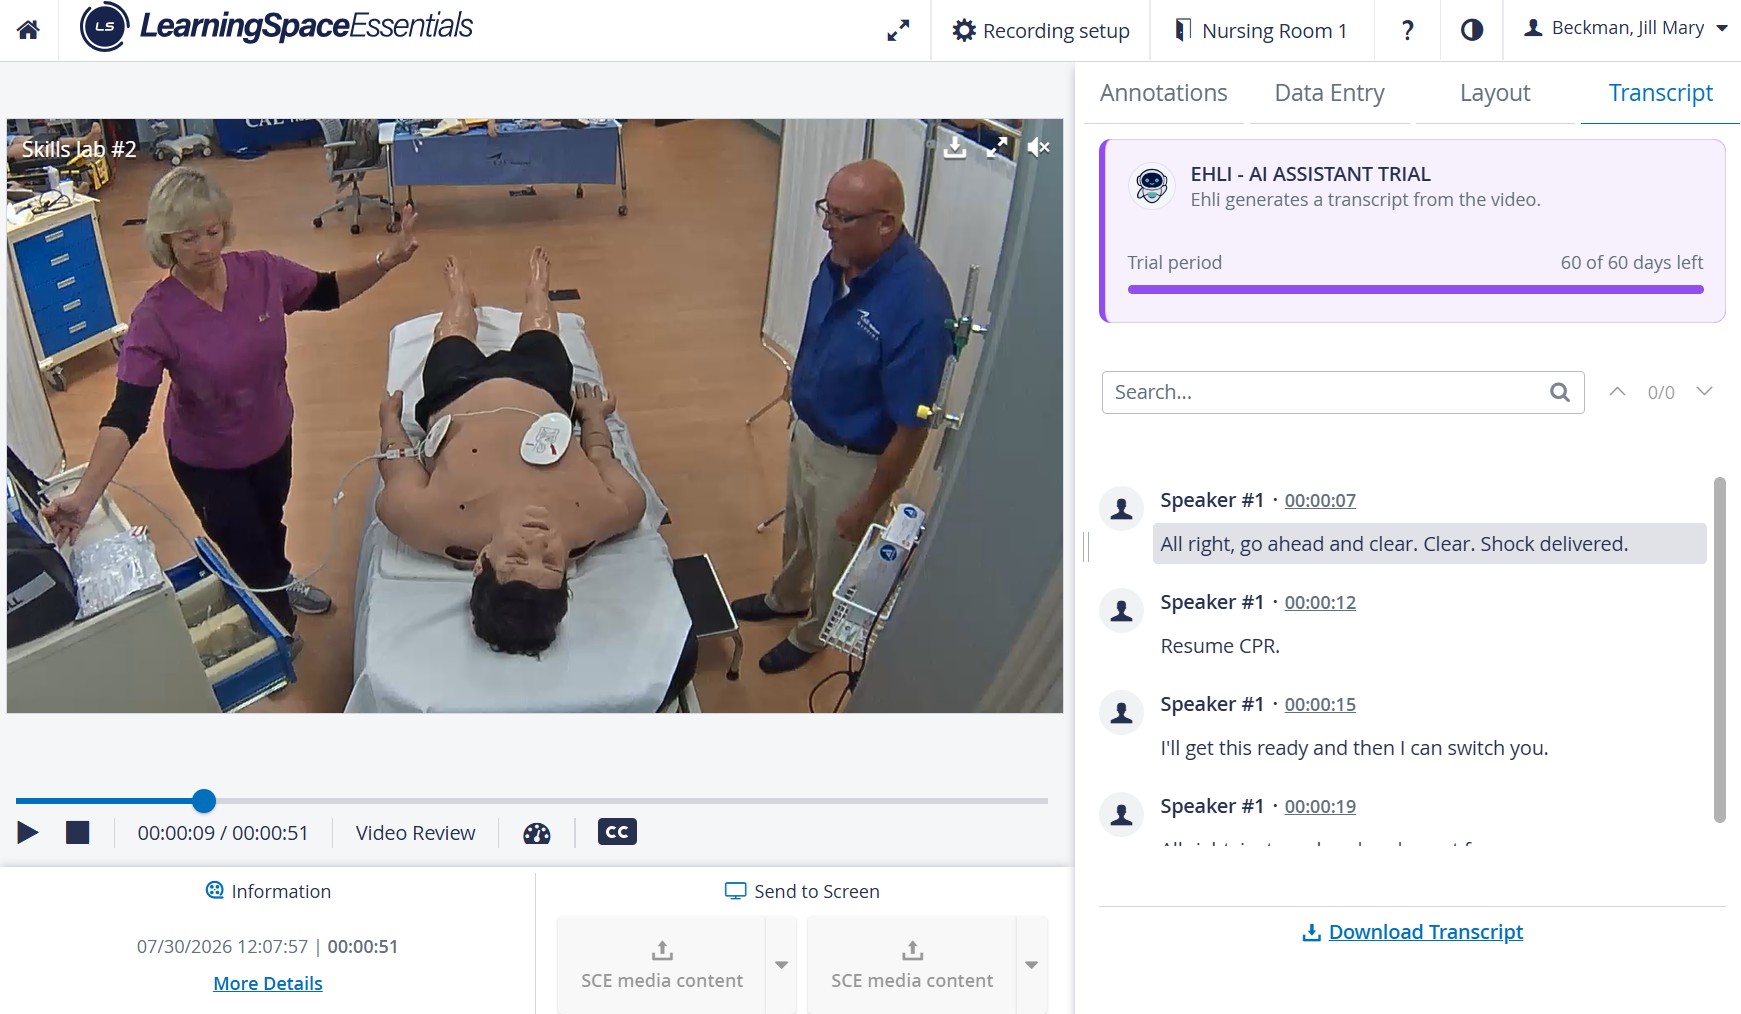Click the speaker avatar at 00:00:12
Viewport: 1741px width, 1014px height.
point(1122,611)
